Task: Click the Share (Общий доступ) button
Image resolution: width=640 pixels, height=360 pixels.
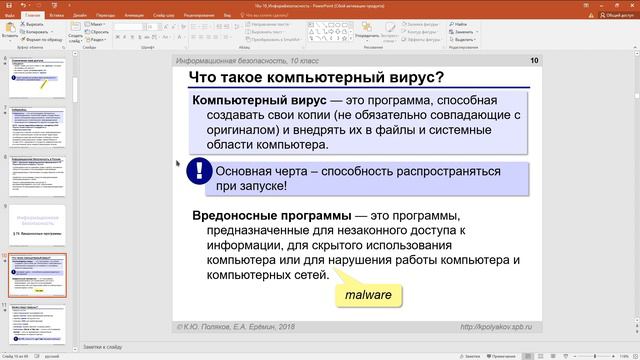Action: point(617,15)
